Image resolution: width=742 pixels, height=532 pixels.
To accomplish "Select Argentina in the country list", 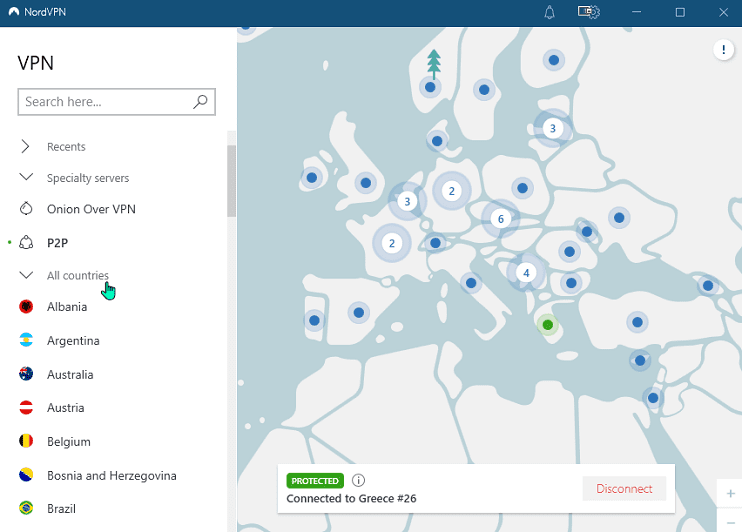I will [73, 341].
